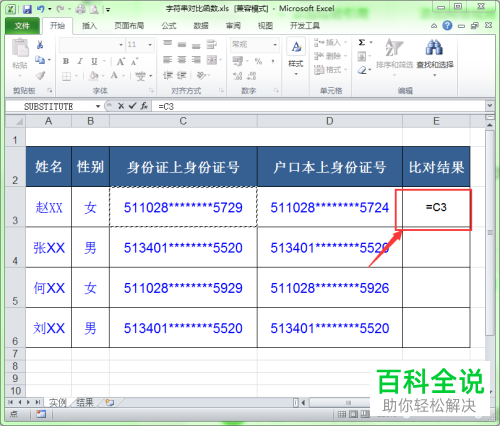Cancel formula entry with X button
Image resolution: width=500 pixels, height=426 pixels.
point(121,106)
